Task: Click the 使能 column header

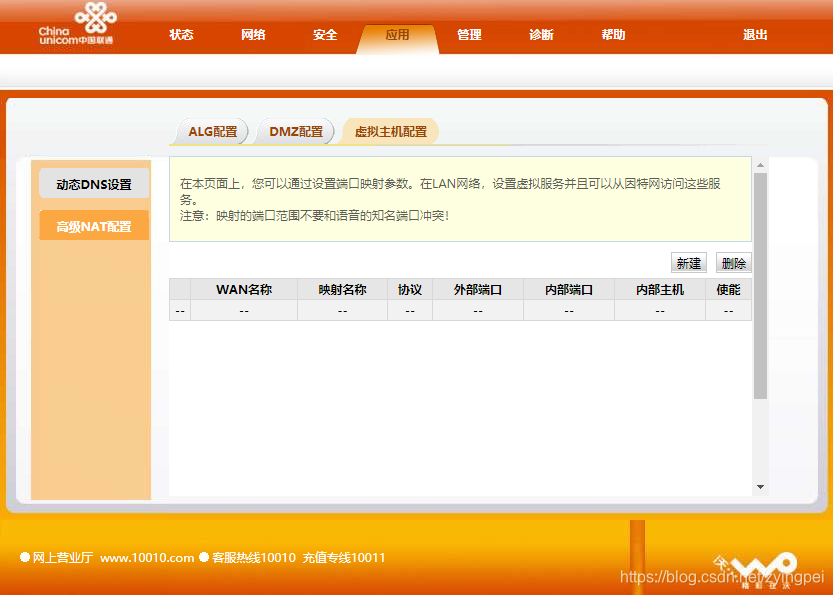Action: (x=729, y=290)
